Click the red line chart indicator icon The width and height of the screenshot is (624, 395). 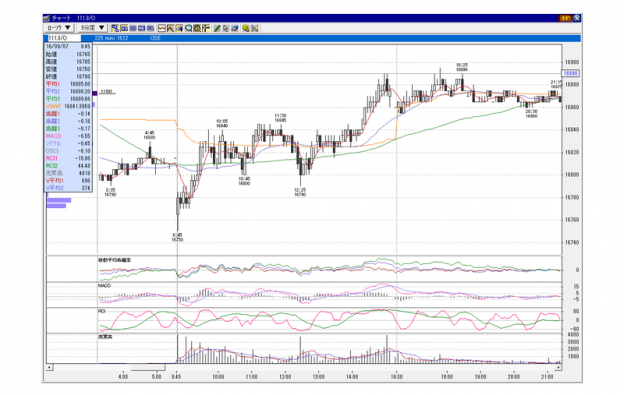pyautogui.click(x=162, y=28)
